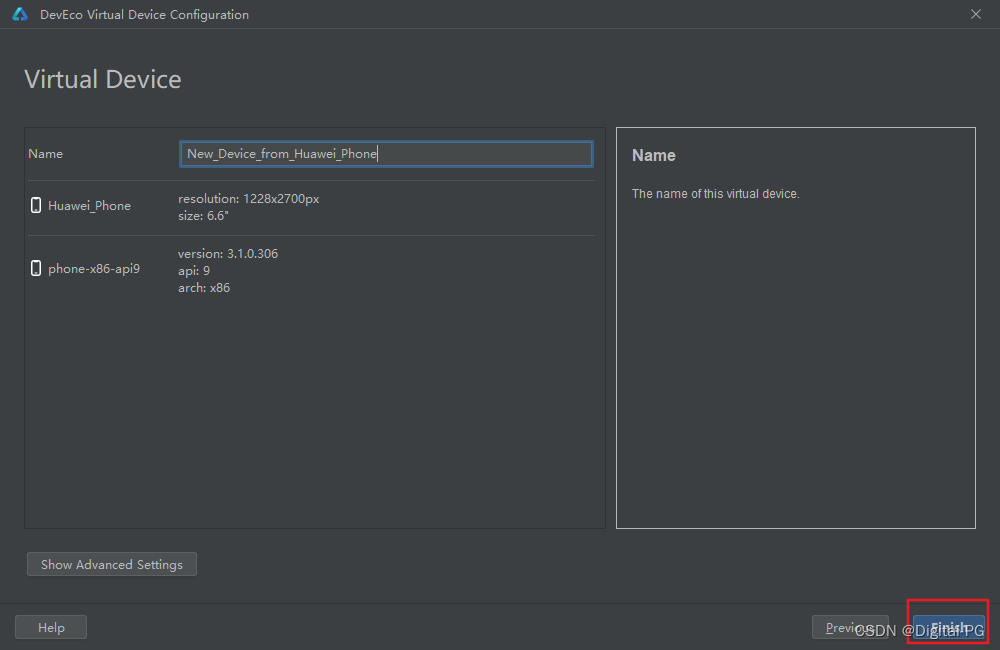This screenshot has height=650, width=1000.
Task: Open Show Advanced Settings
Action: pyautogui.click(x=112, y=565)
